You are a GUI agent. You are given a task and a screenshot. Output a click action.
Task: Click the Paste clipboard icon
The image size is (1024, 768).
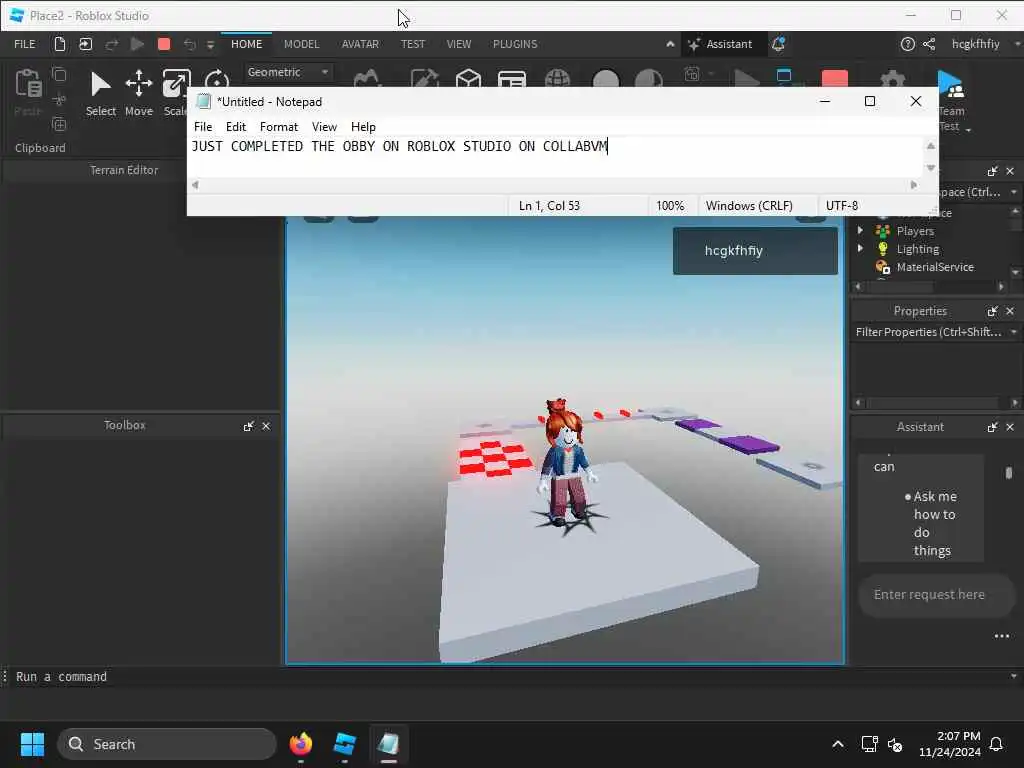point(28,84)
